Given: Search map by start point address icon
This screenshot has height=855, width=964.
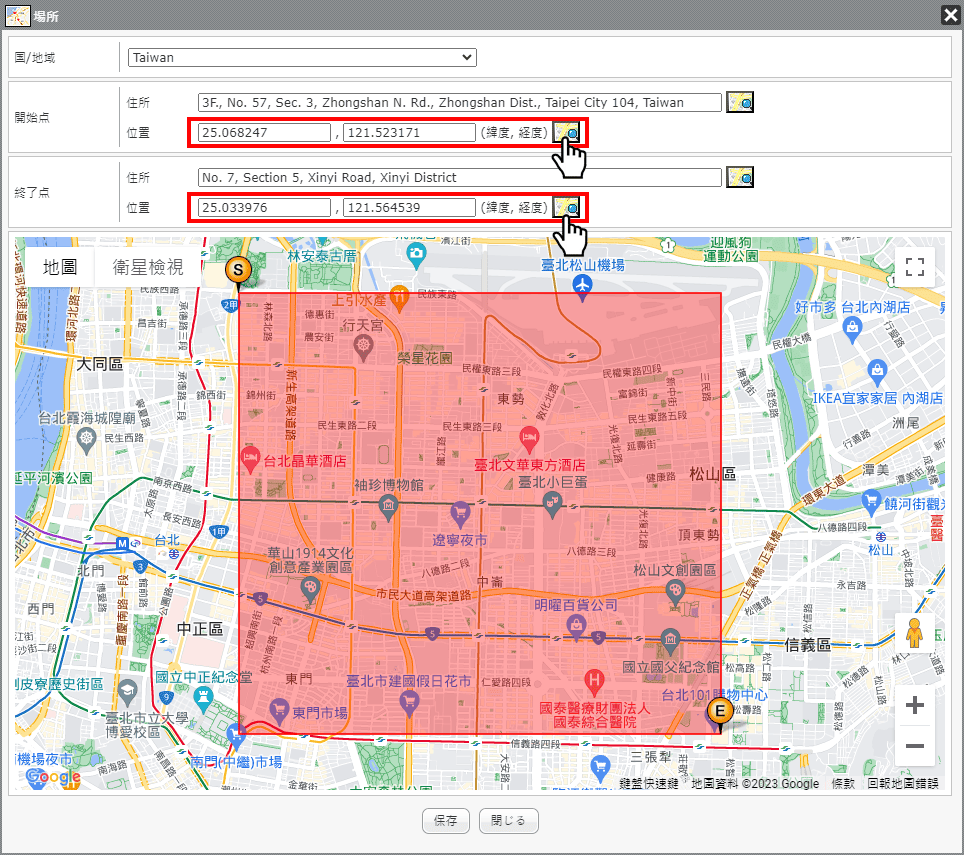Looking at the screenshot, I should (740, 102).
